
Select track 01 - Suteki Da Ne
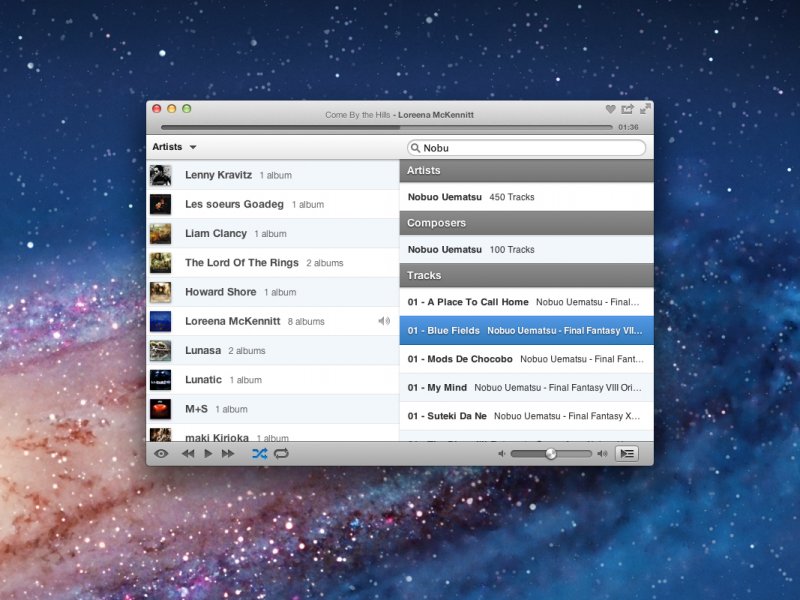click(x=527, y=416)
